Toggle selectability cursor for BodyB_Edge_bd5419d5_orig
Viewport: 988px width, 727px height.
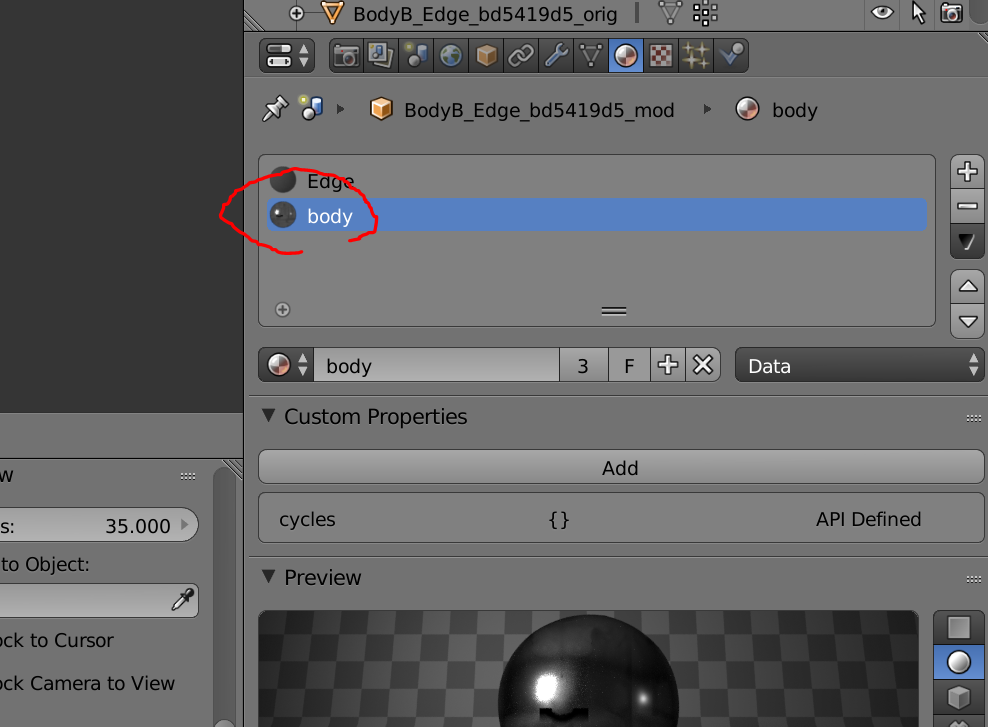coord(918,13)
